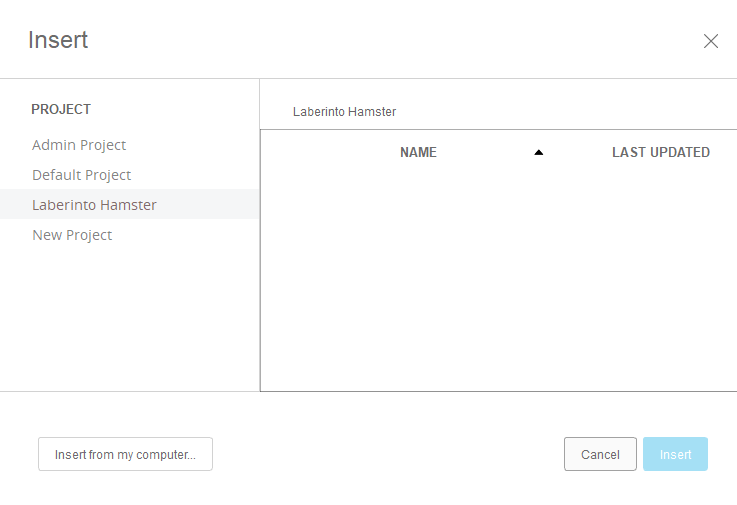Select Admin Project in the project list

pyautogui.click(x=79, y=145)
